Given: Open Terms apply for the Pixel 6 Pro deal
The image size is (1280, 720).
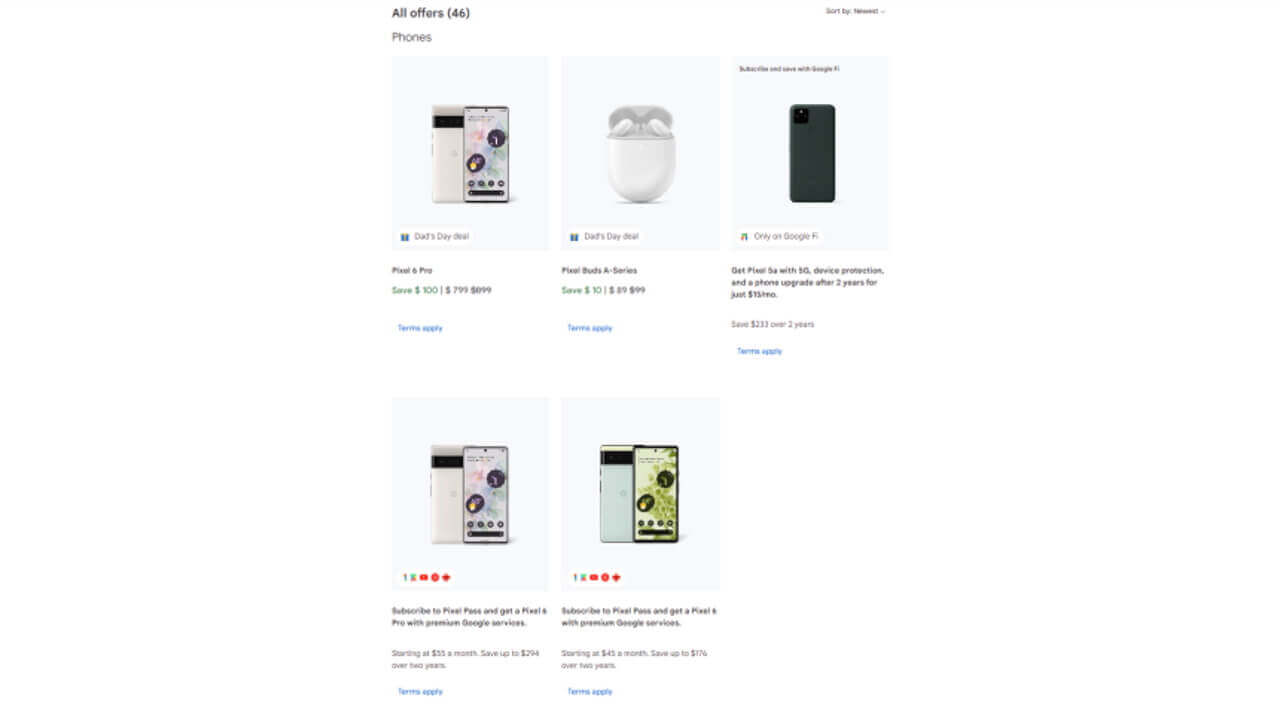Looking at the screenshot, I should coord(418,327).
